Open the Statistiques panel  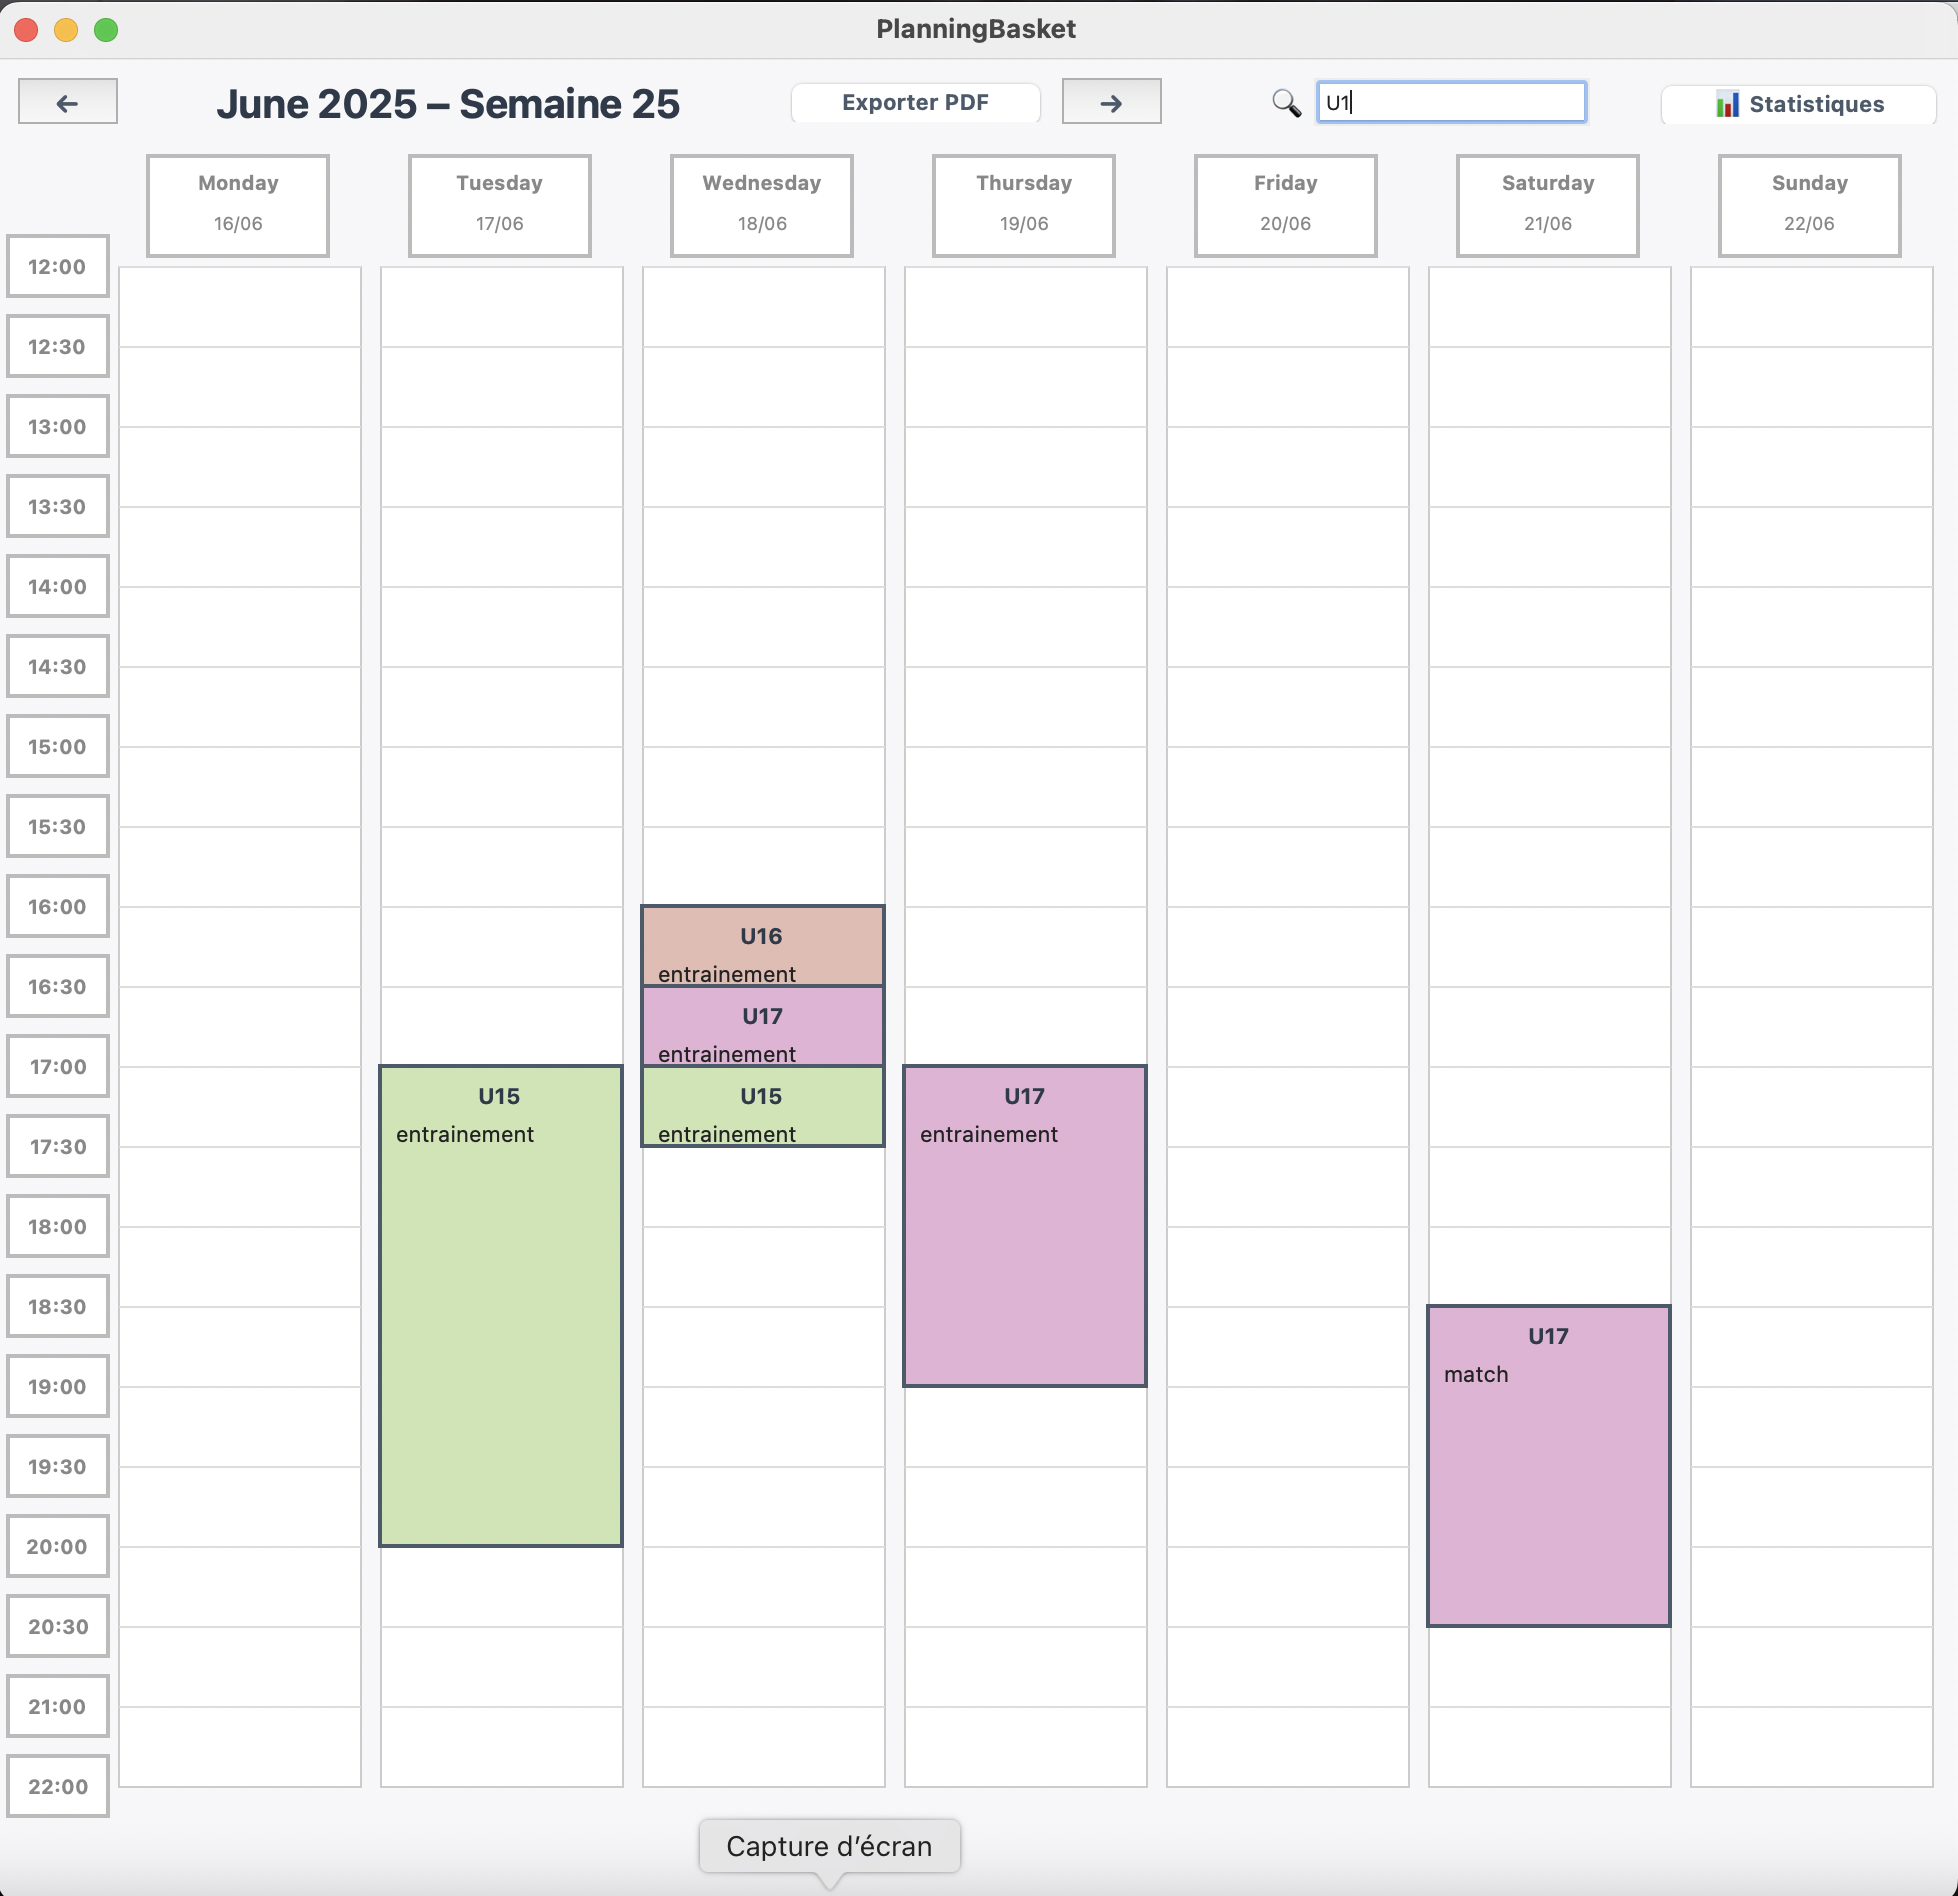coord(1799,104)
